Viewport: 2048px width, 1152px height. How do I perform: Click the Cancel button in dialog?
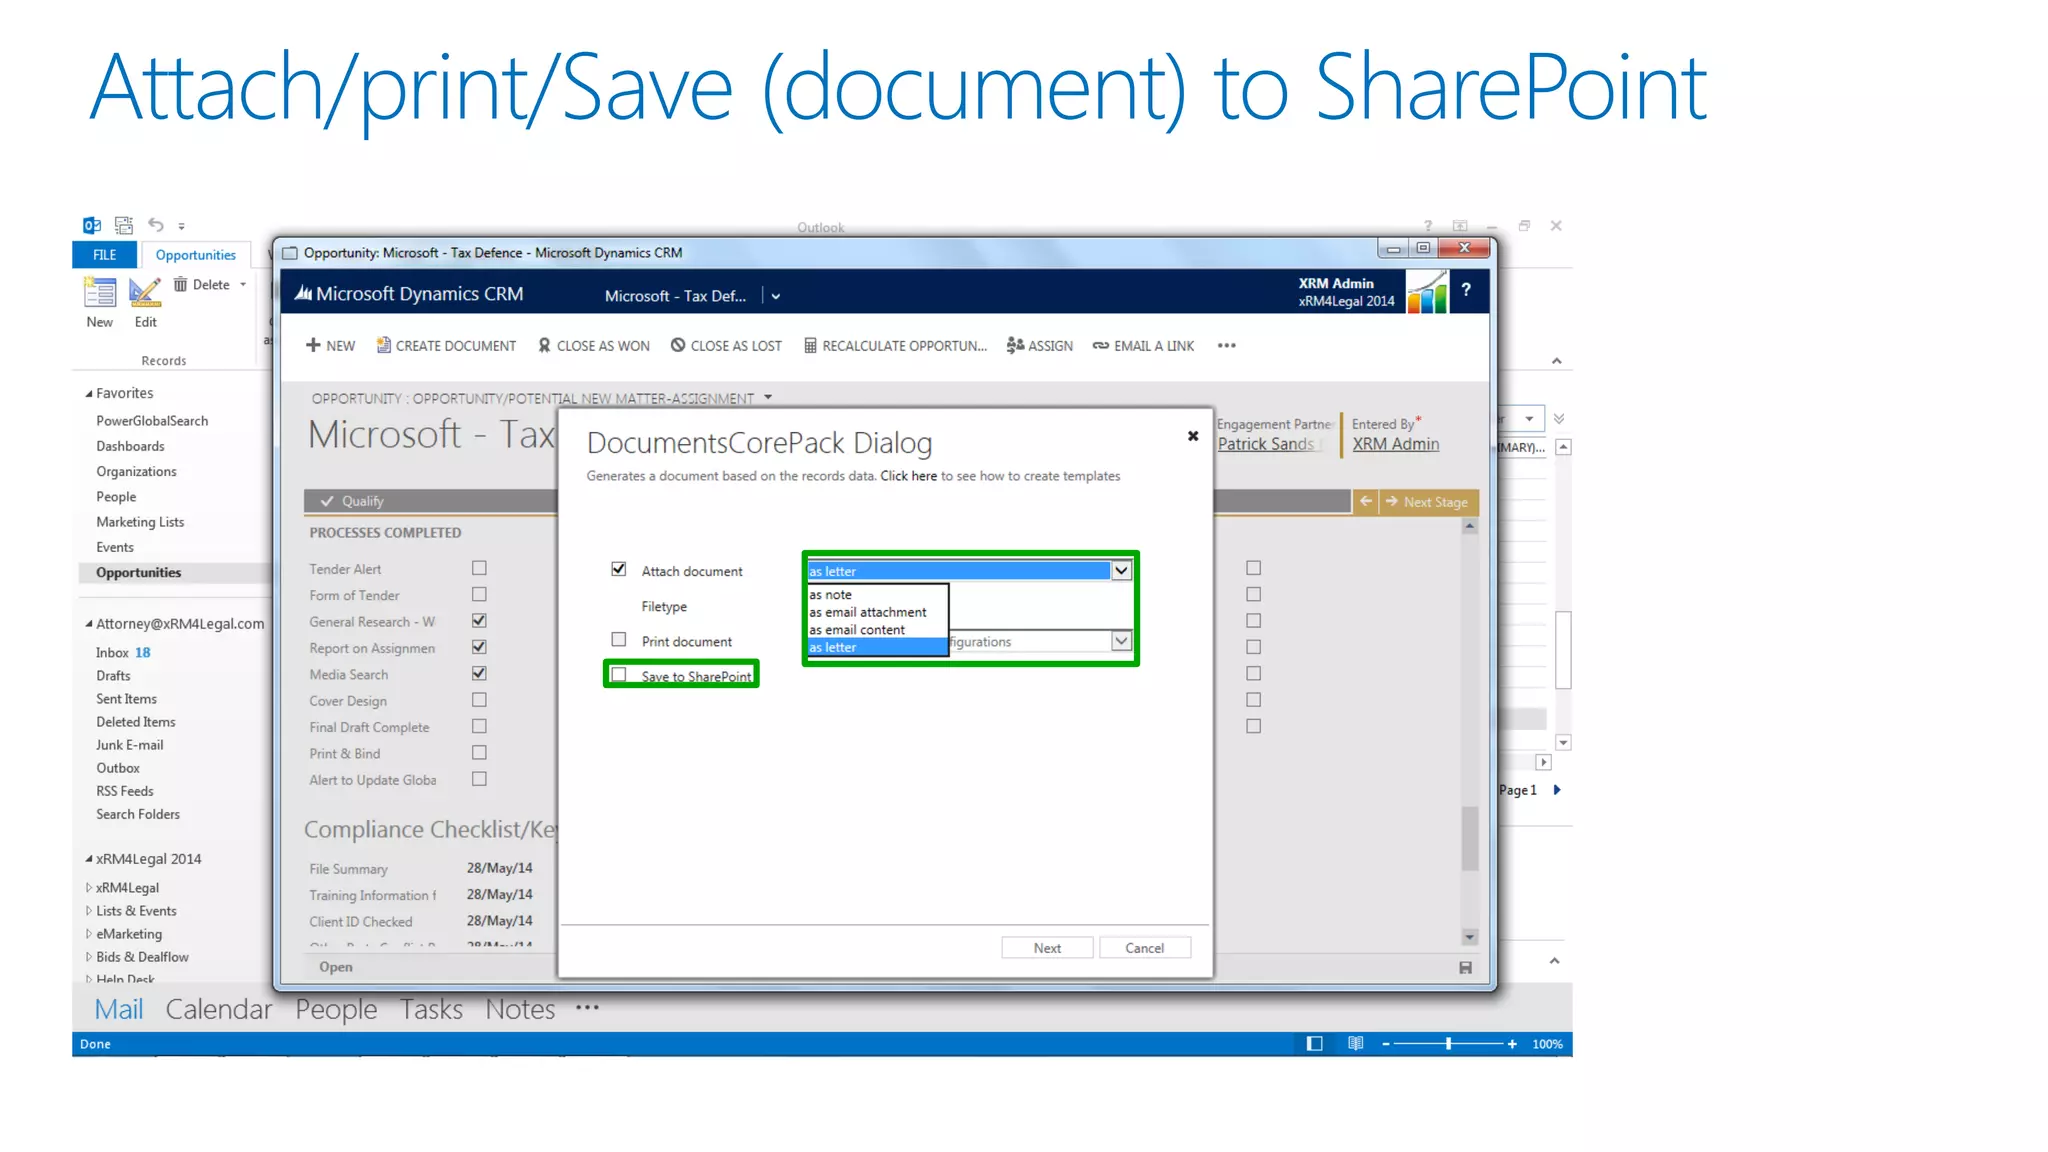(1145, 948)
